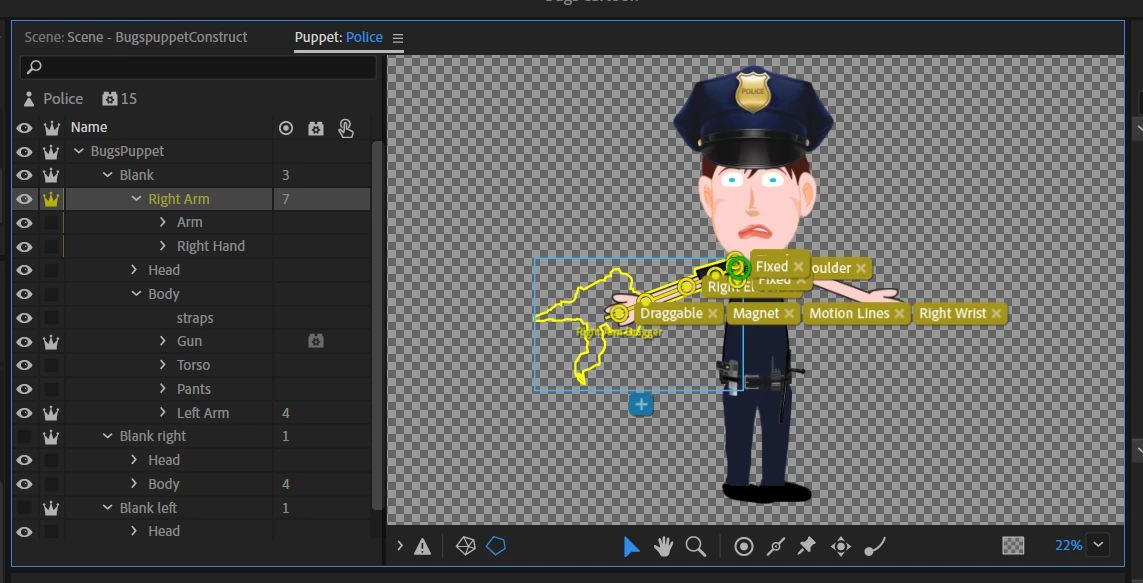Hide the straps layer via eye
The width and height of the screenshot is (1143, 583).
[24, 318]
